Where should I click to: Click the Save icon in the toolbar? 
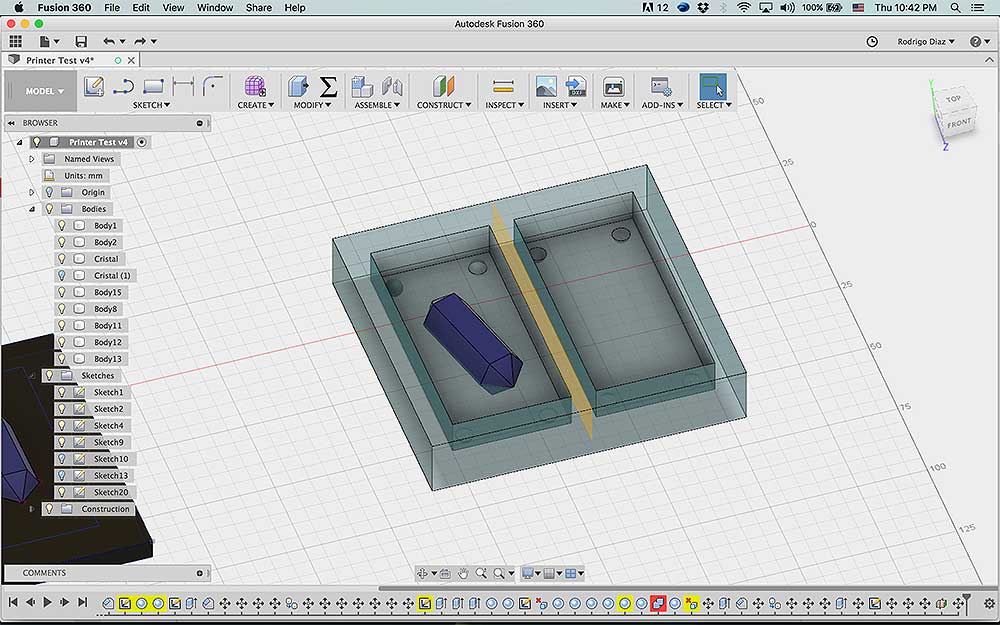[81, 41]
